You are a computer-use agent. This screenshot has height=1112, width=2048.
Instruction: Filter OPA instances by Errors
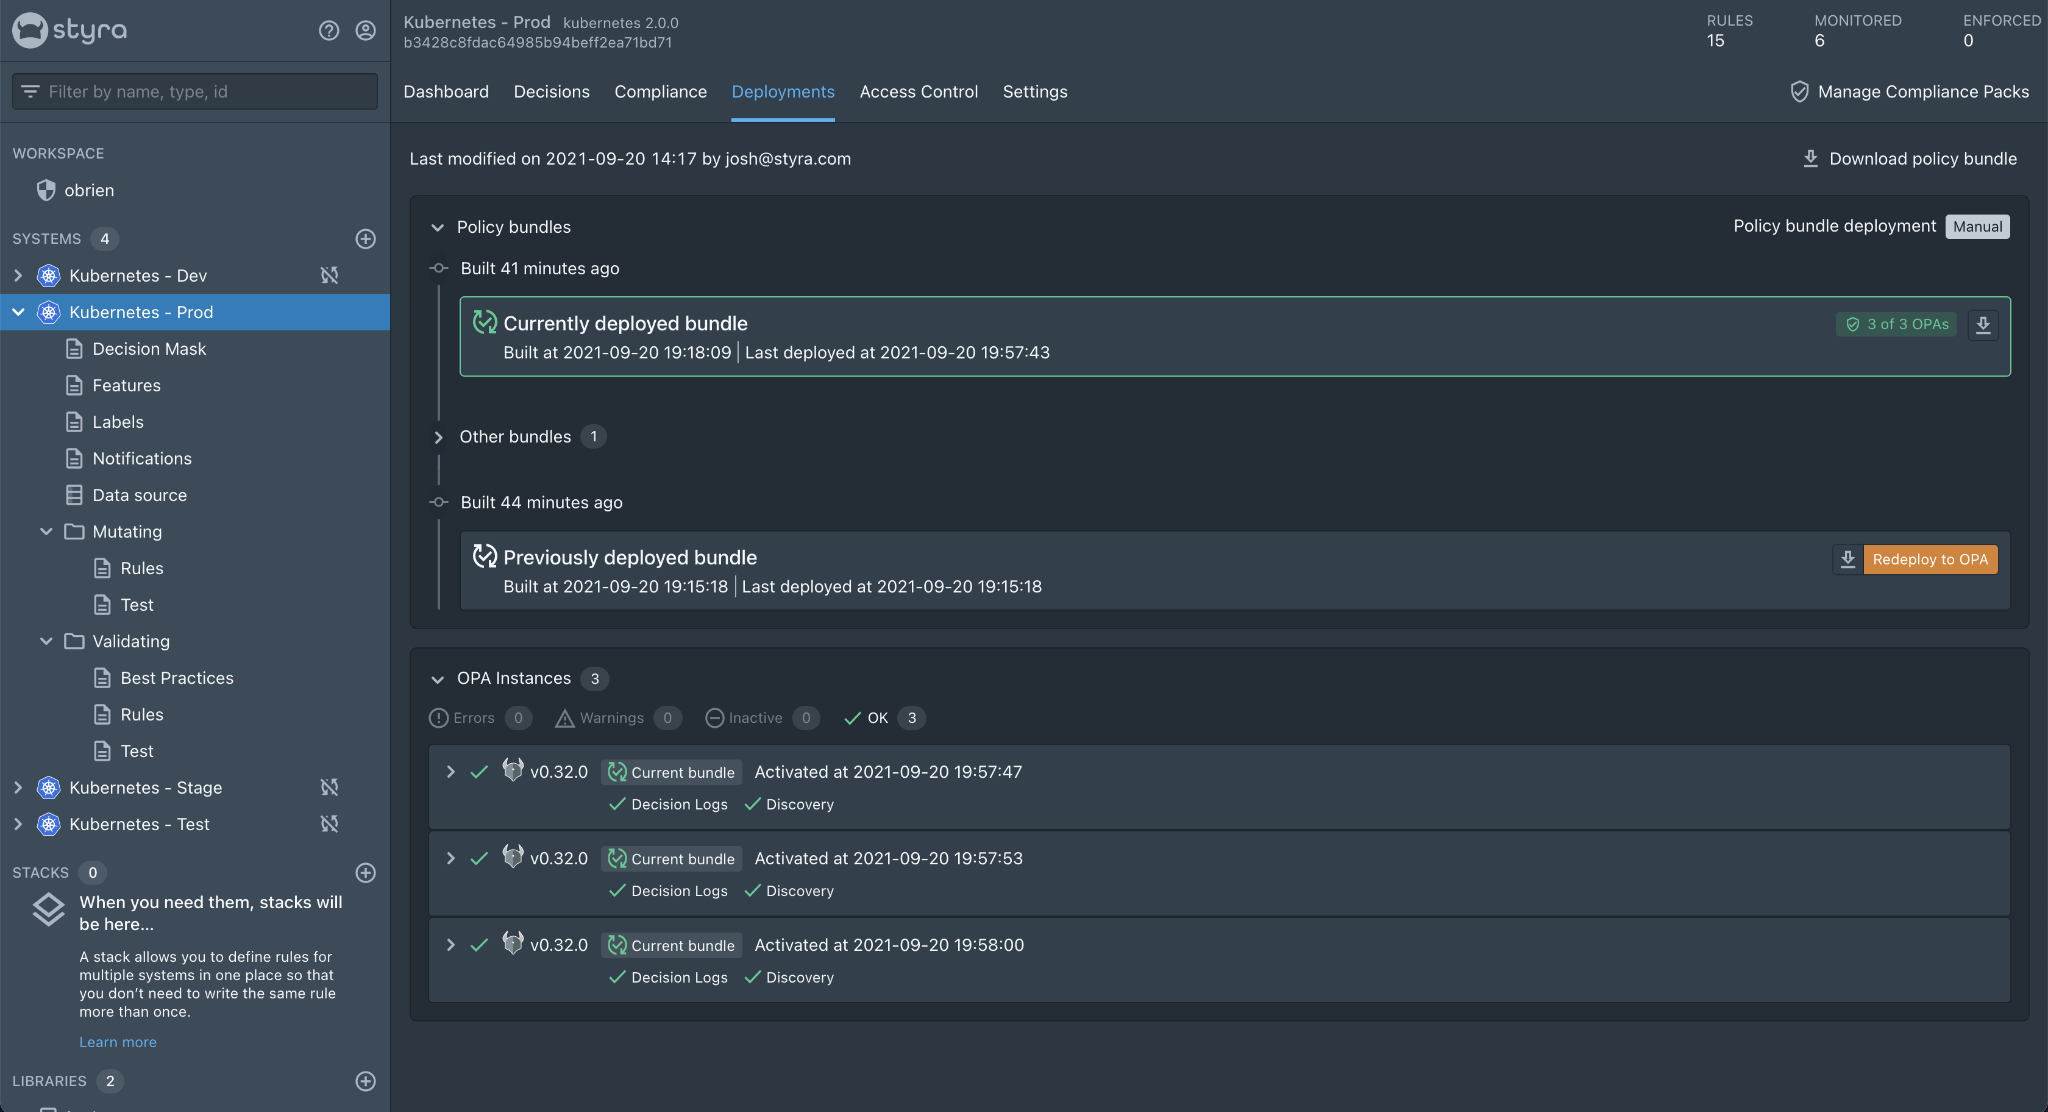(480, 718)
